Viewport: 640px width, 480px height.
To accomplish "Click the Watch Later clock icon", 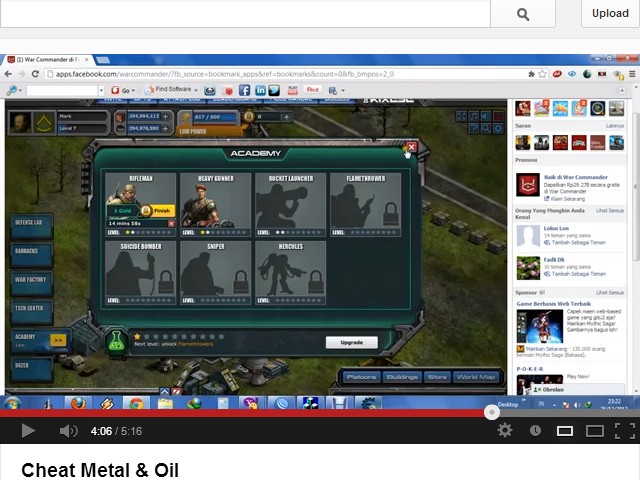I will pos(535,431).
